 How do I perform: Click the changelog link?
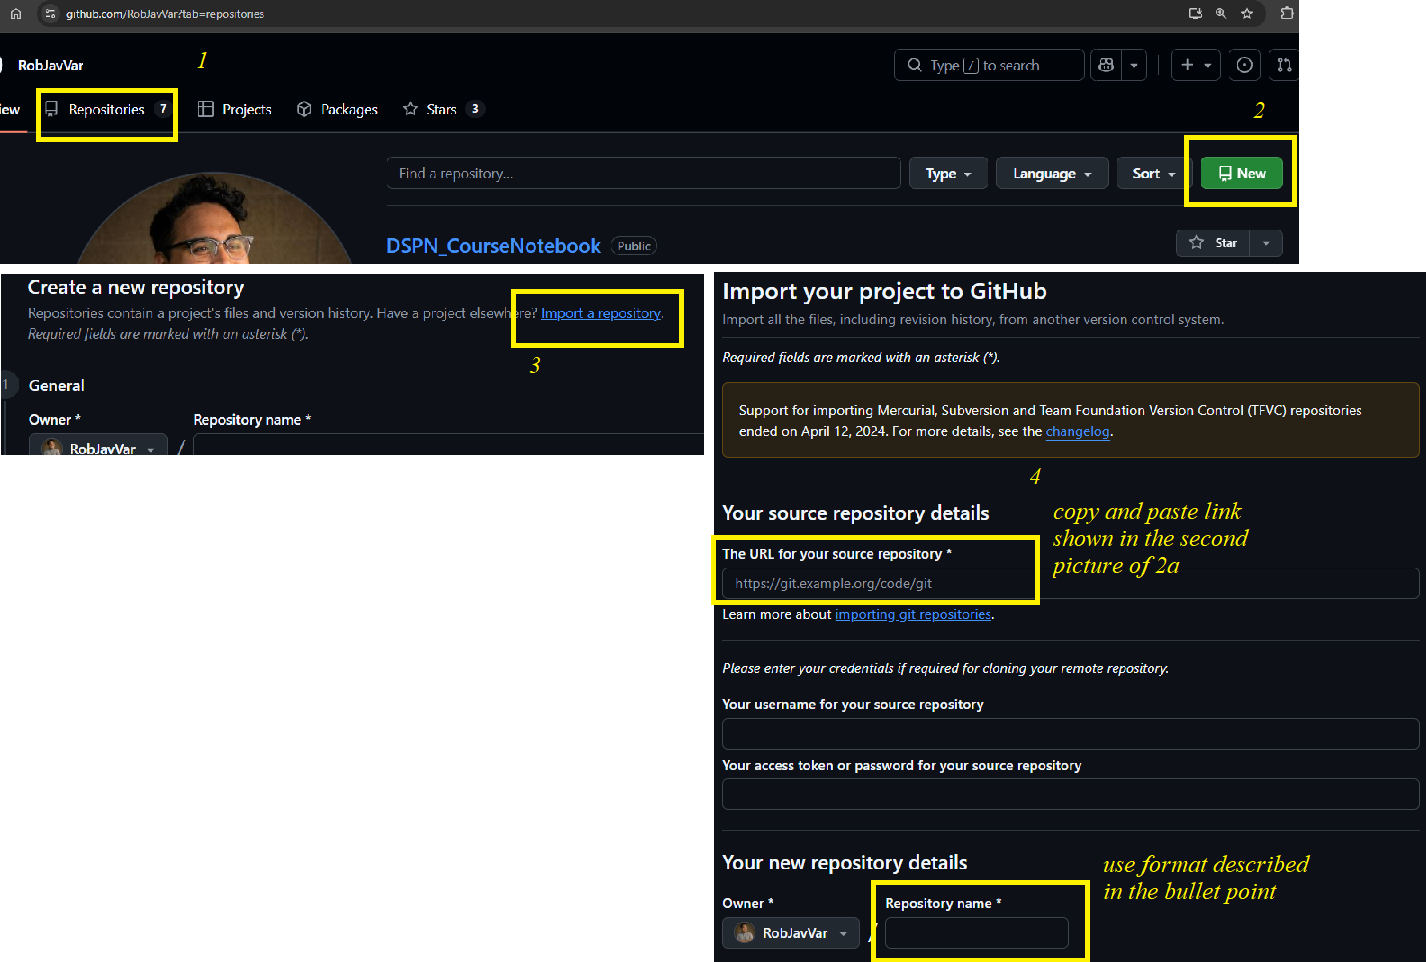click(1078, 432)
